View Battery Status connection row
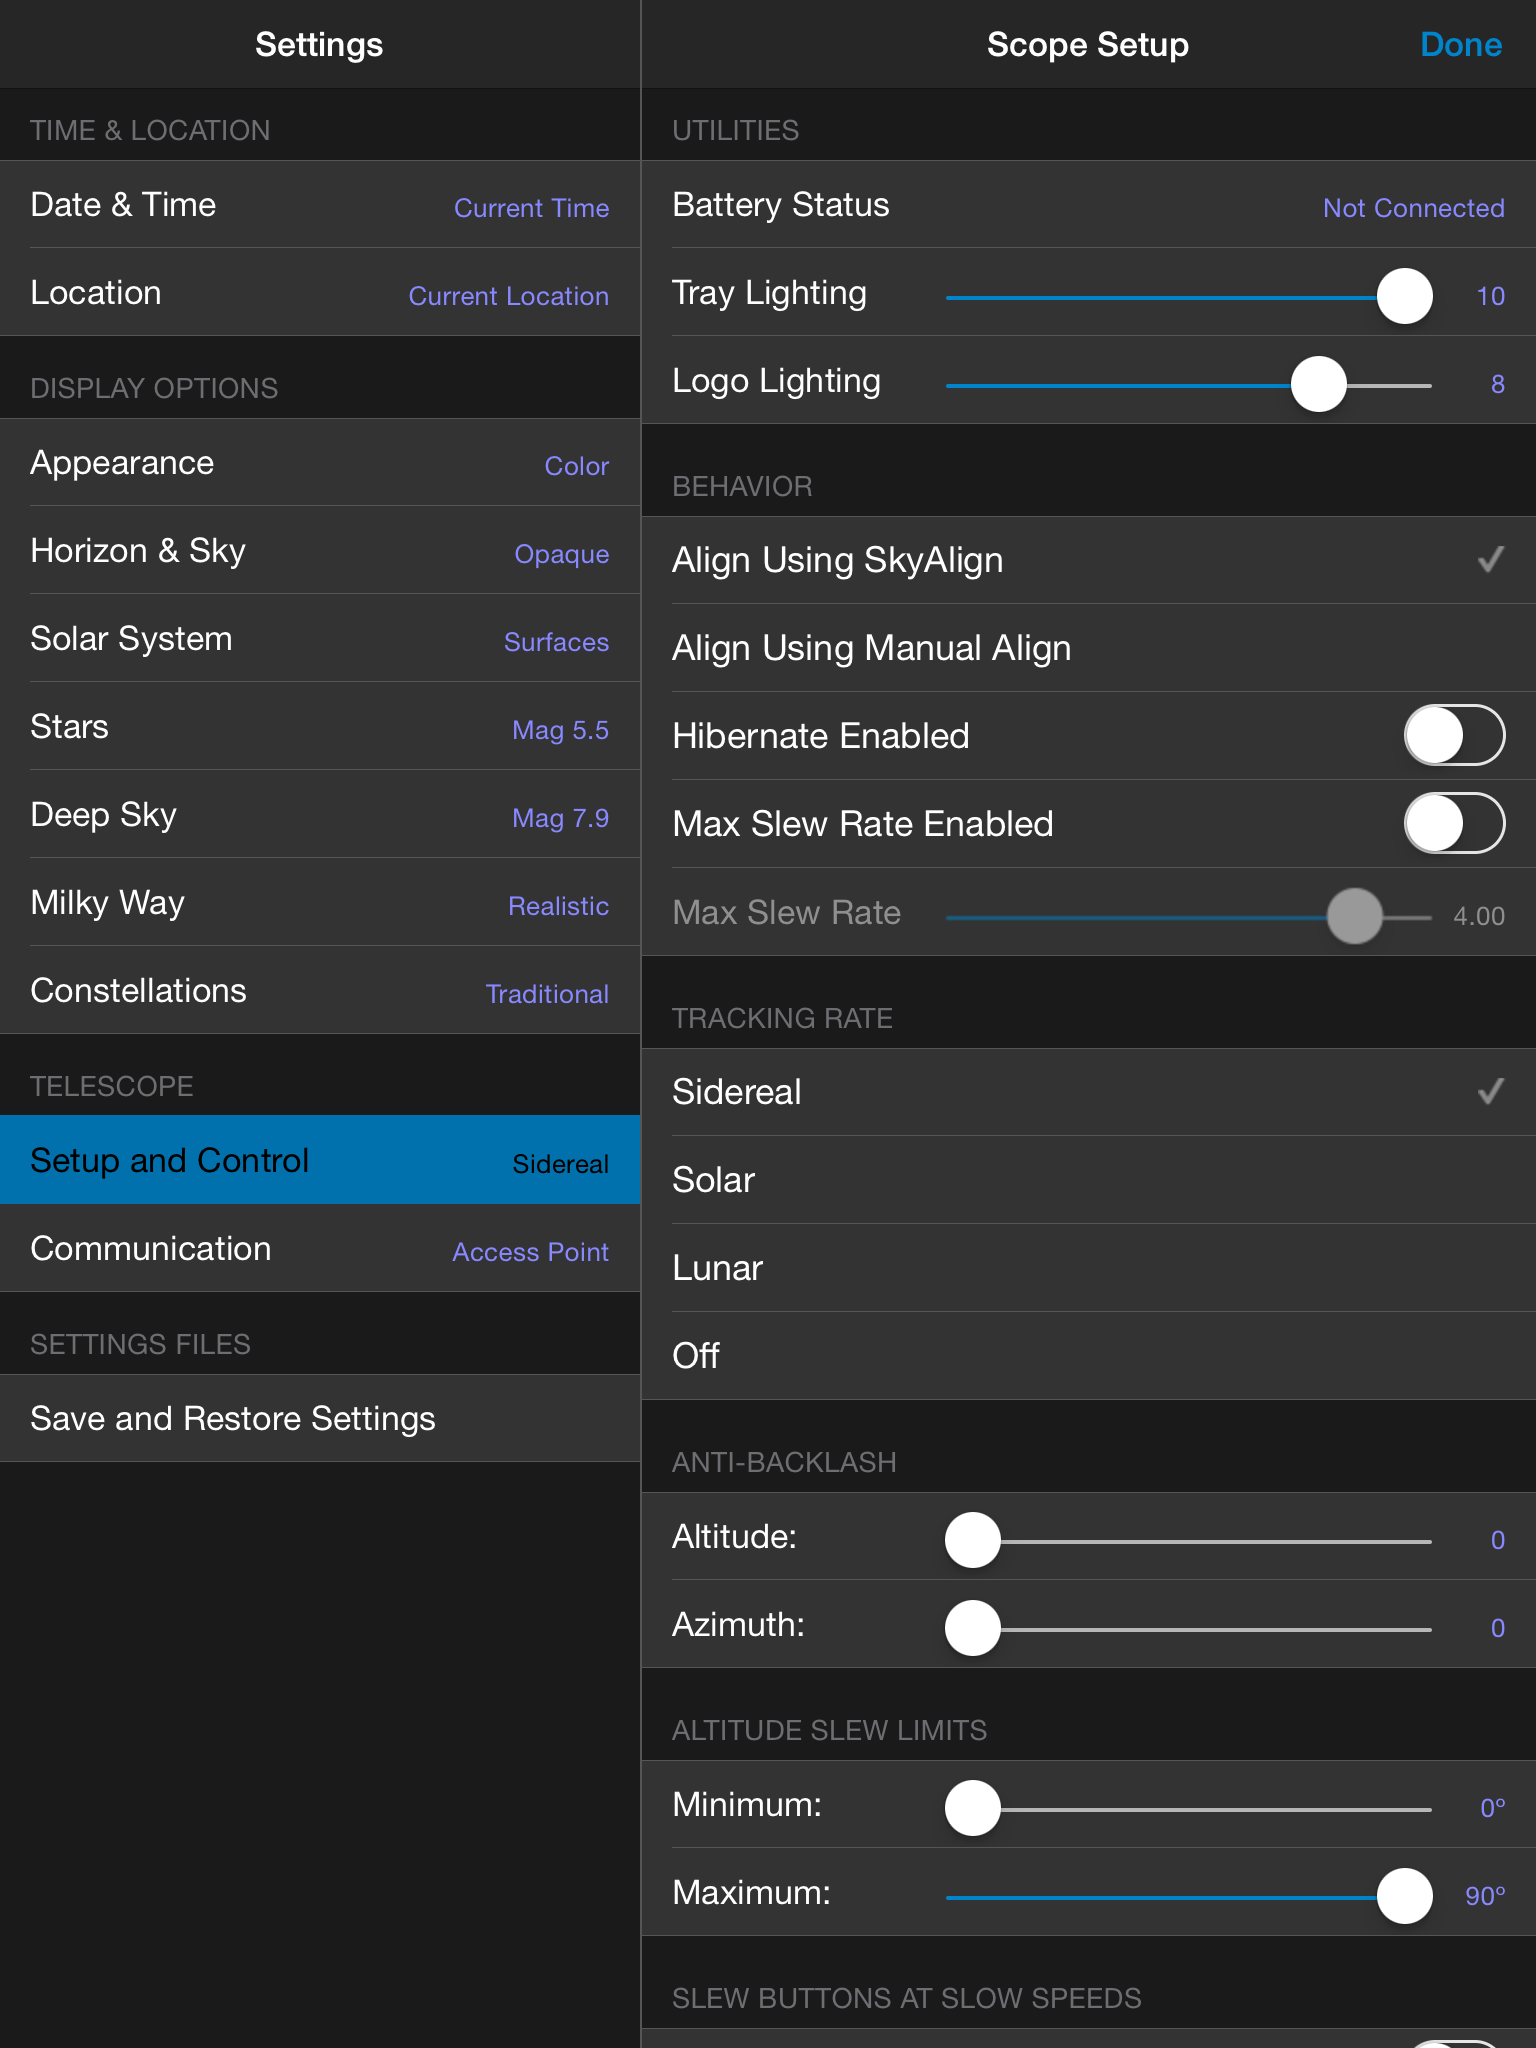Screen dimensions: 1536x2048 (1088, 205)
